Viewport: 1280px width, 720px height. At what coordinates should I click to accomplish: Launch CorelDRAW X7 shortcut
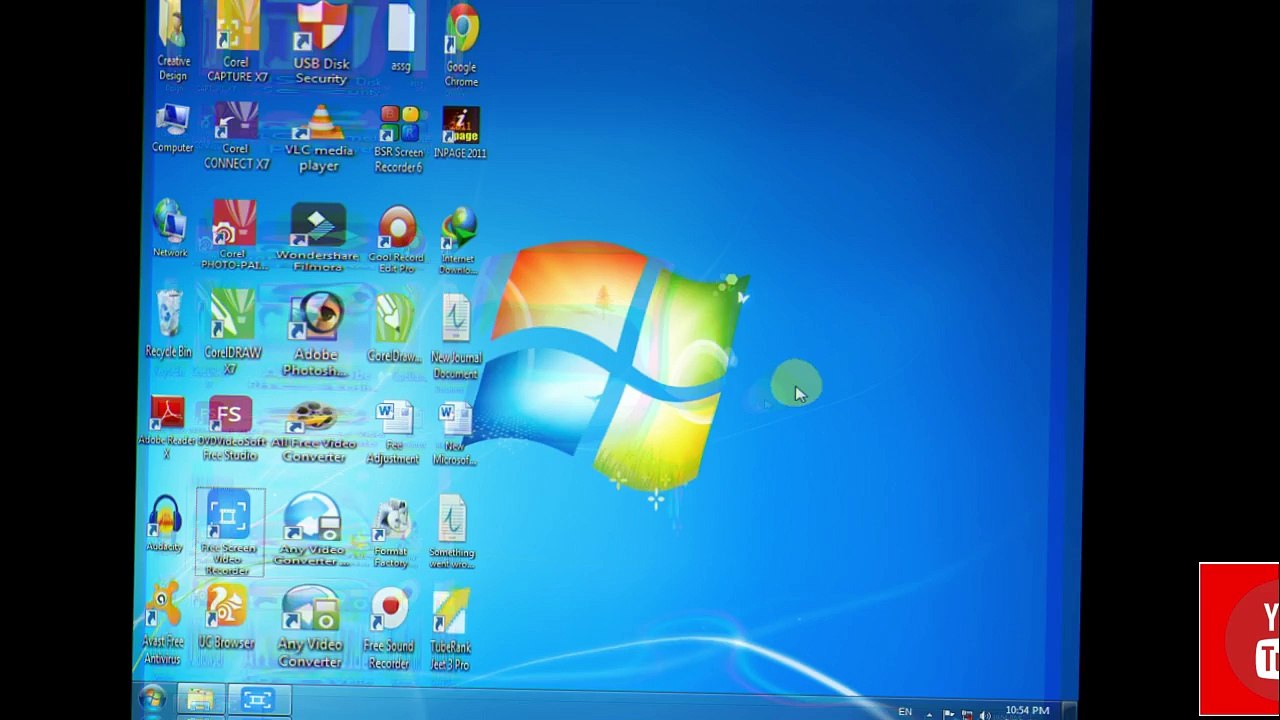[232, 332]
